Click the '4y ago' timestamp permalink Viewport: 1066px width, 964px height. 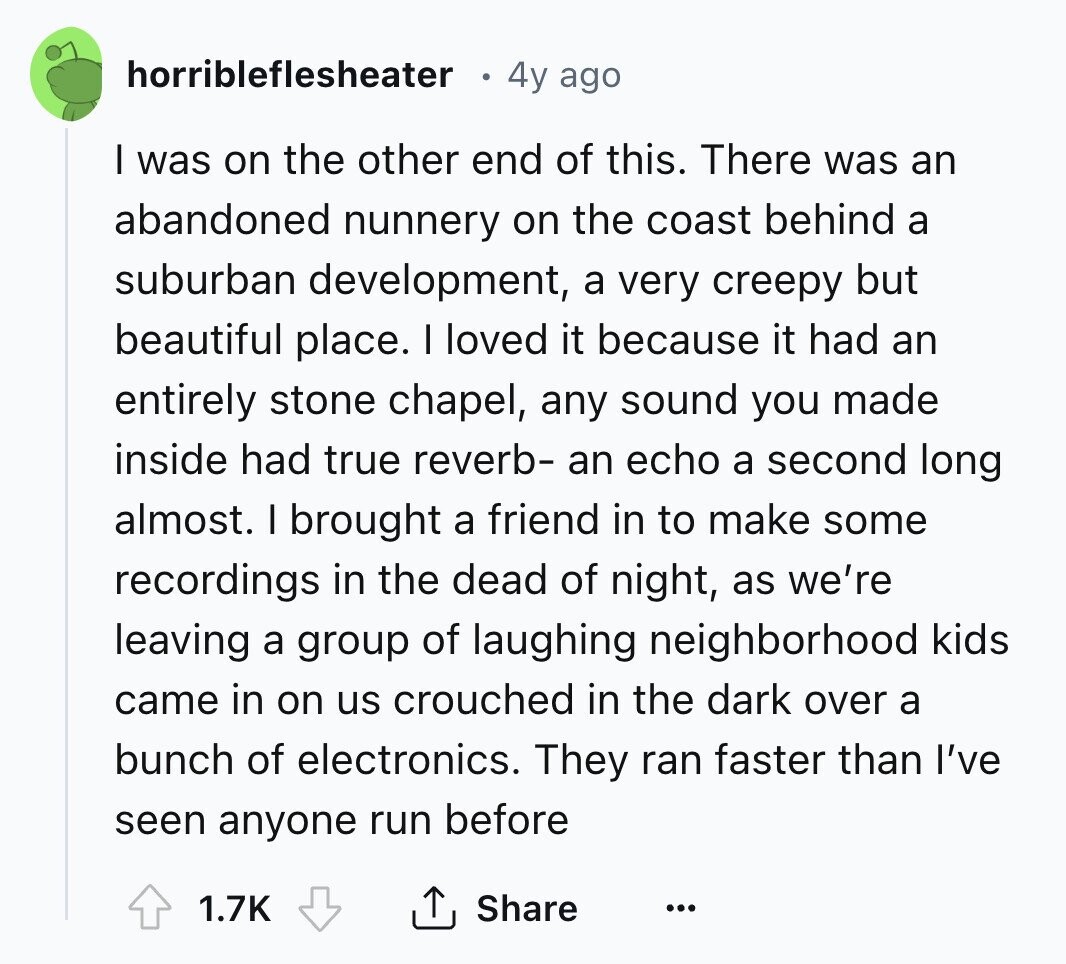564,75
